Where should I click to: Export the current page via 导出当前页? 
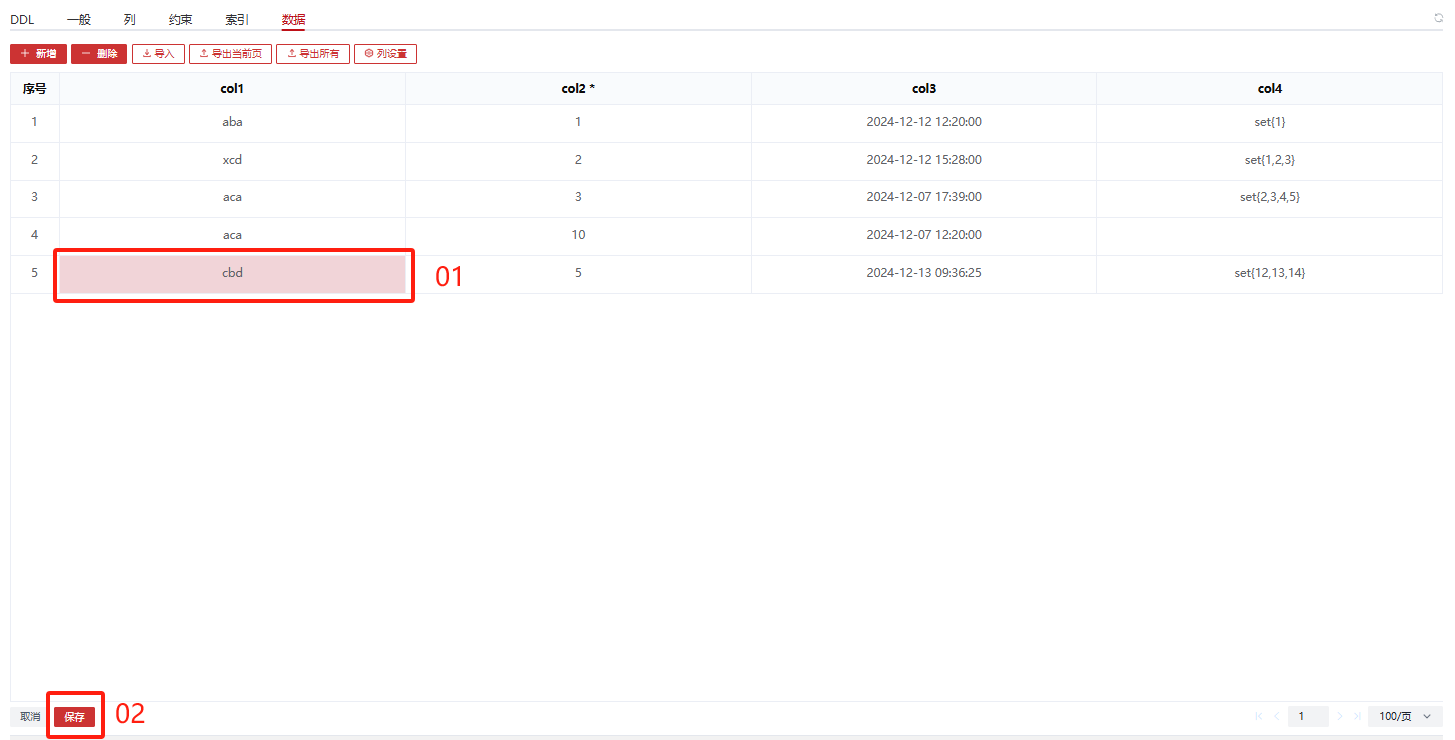click(230, 54)
